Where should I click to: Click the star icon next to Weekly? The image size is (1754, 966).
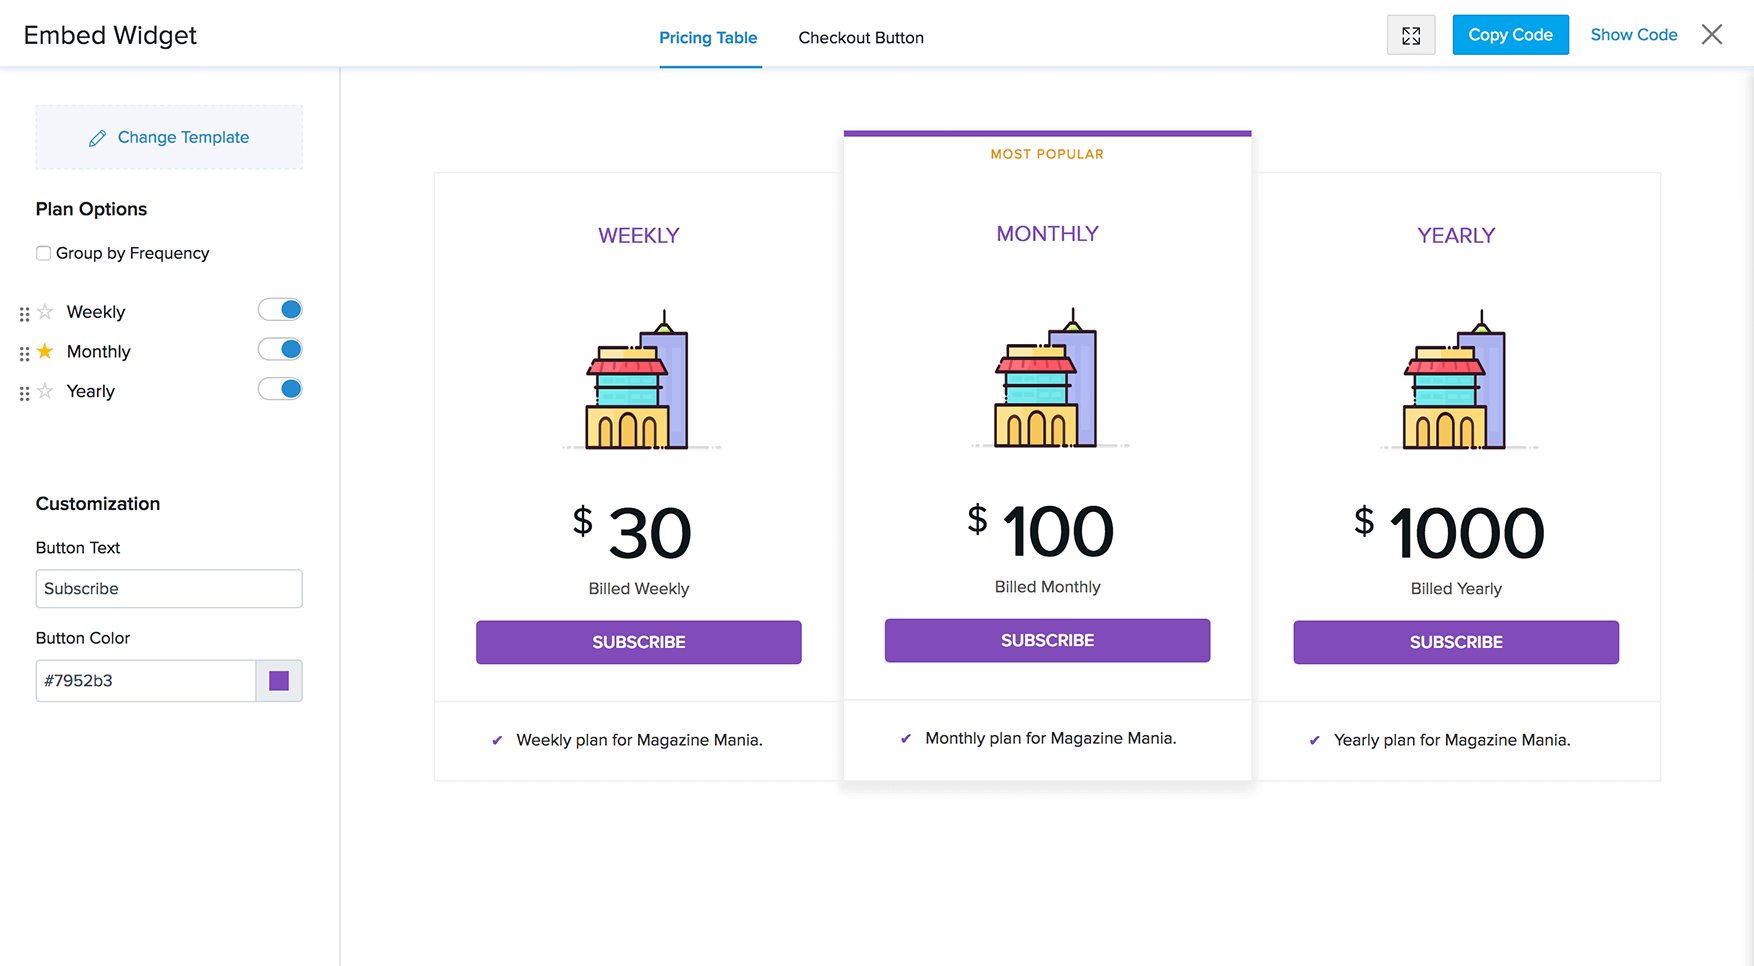point(45,312)
